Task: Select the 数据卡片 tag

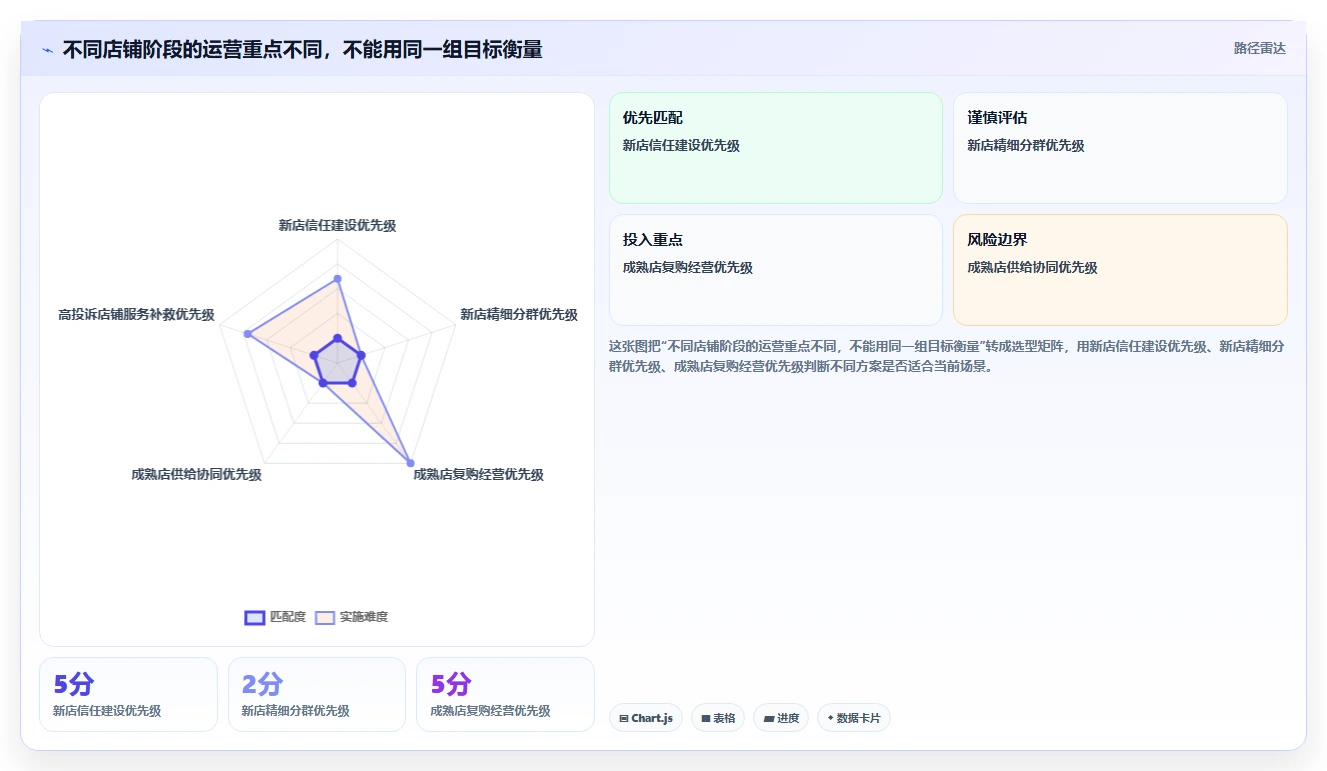Action: 854,718
